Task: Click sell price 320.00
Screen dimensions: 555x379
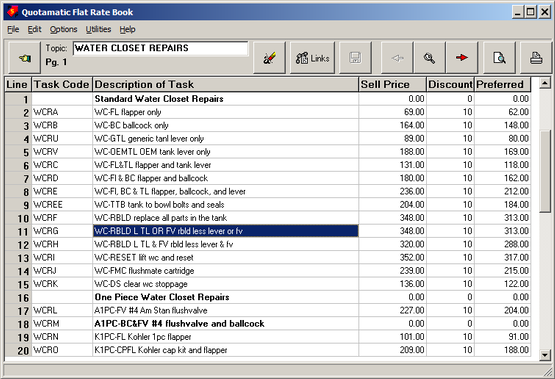Action: pyautogui.click(x=393, y=245)
